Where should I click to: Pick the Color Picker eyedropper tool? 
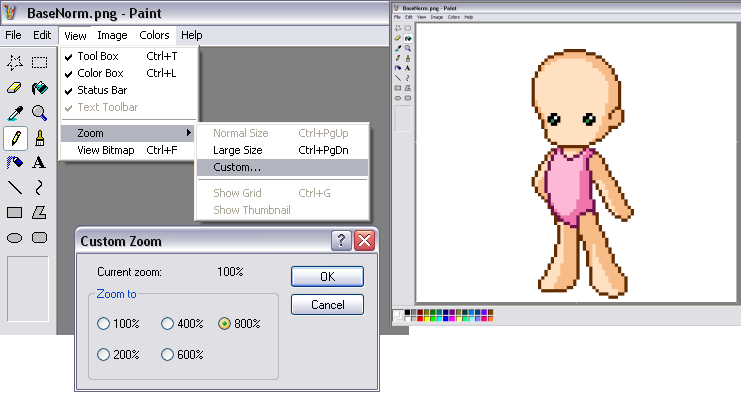tap(15, 113)
